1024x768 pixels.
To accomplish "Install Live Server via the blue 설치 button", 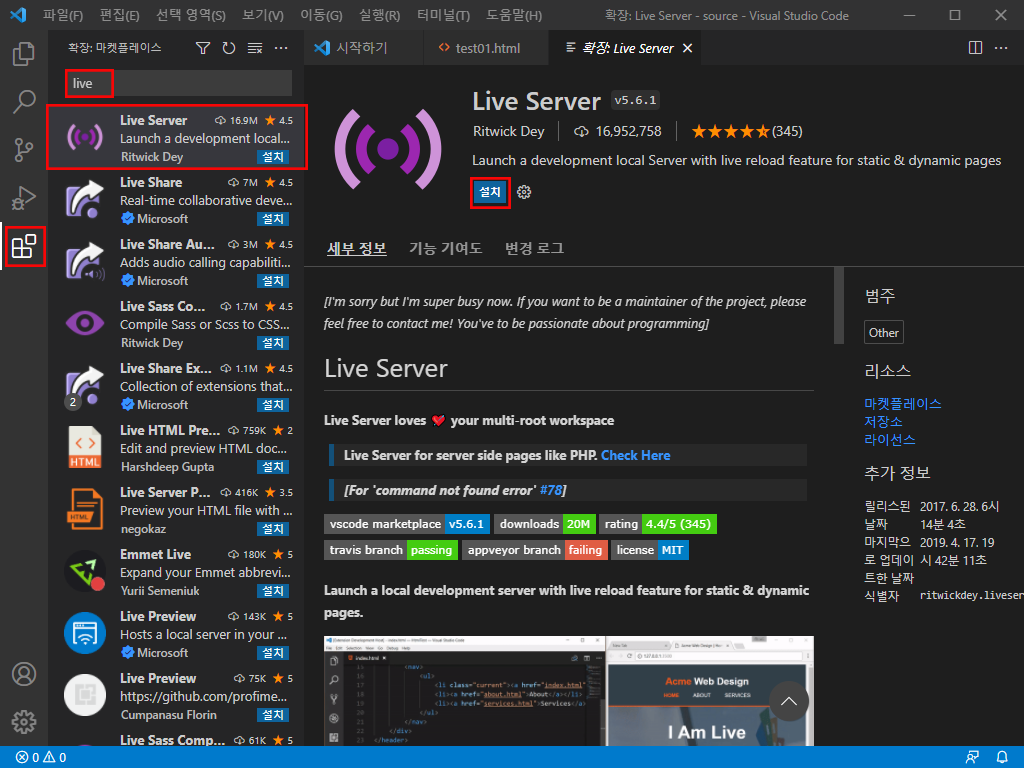I will pos(490,192).
